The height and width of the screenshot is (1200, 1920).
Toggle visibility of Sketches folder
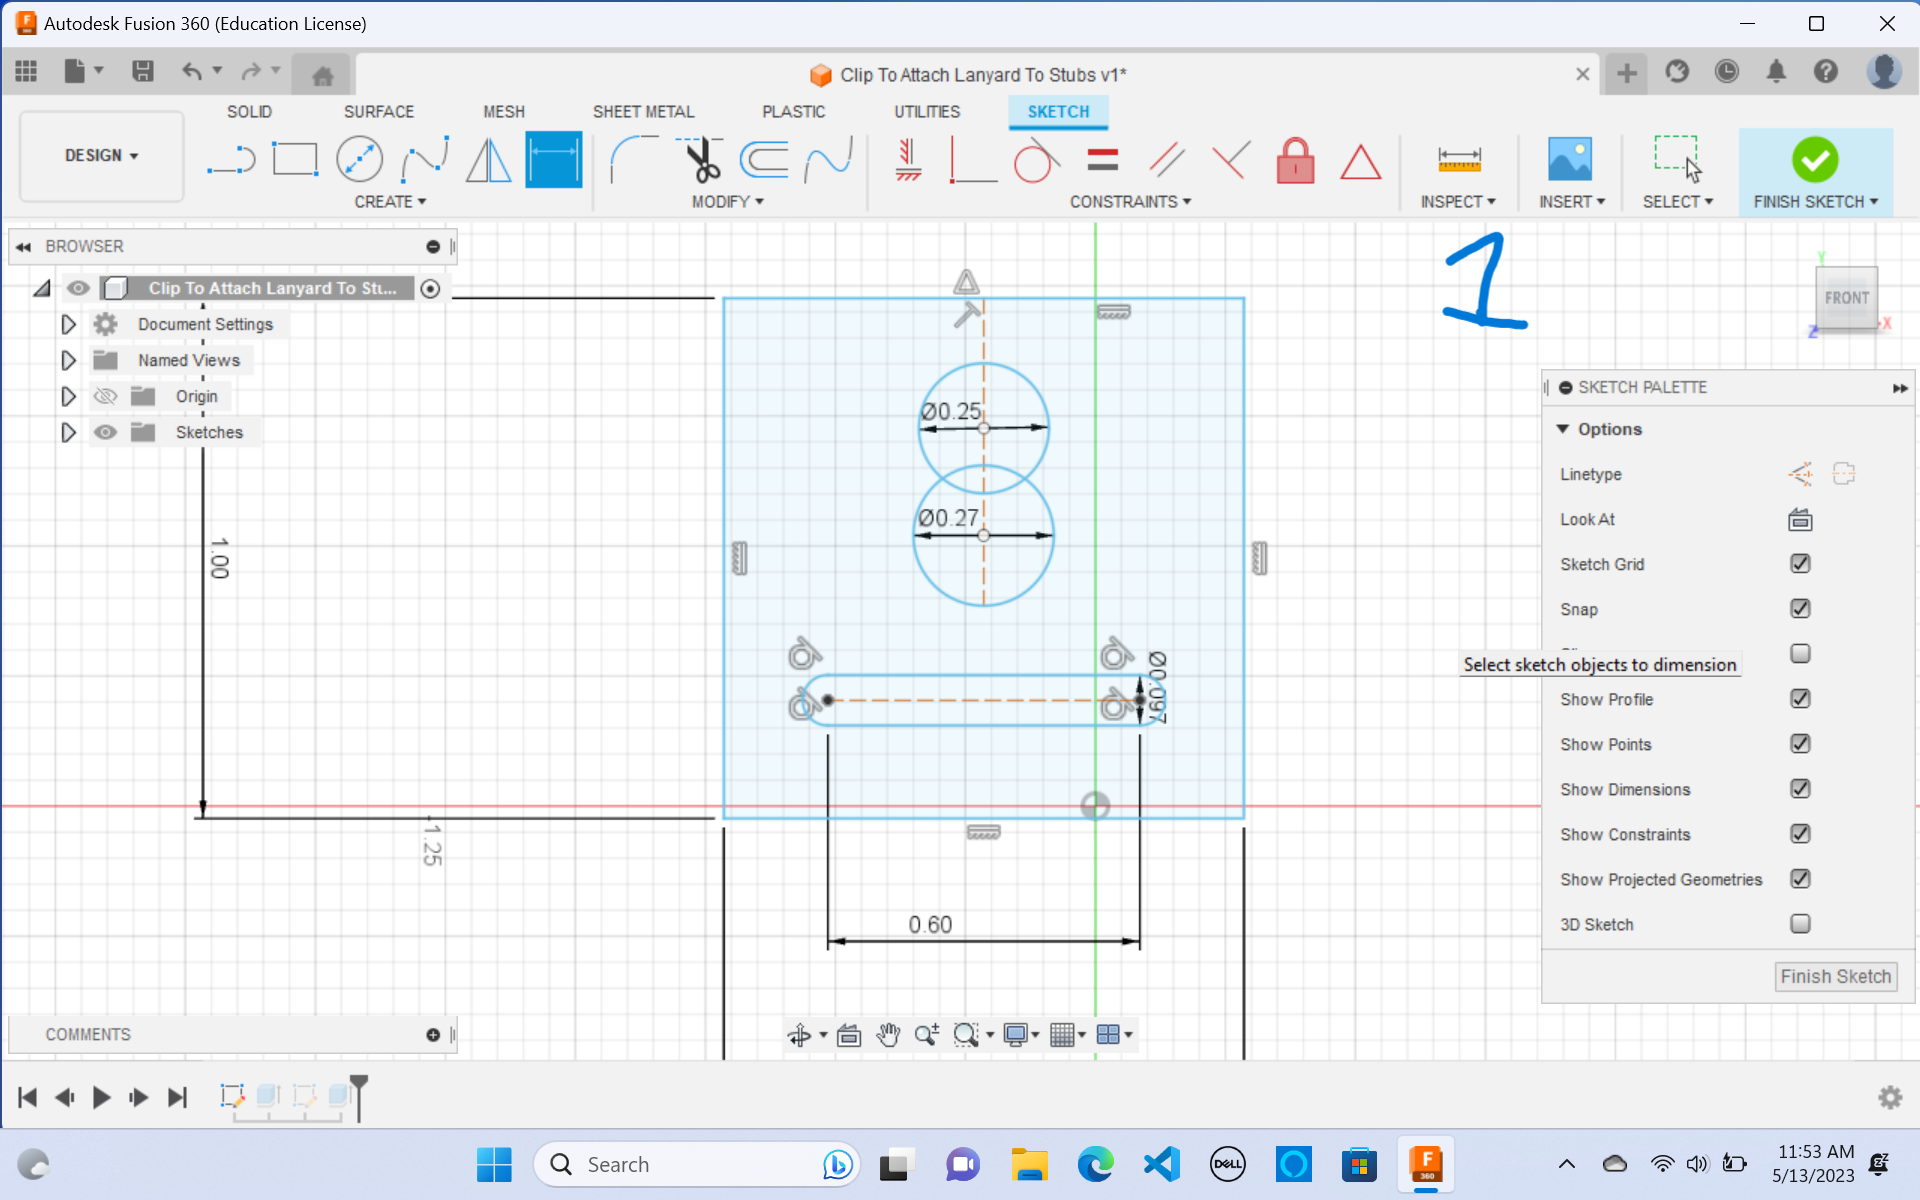(x=105, y=432)
